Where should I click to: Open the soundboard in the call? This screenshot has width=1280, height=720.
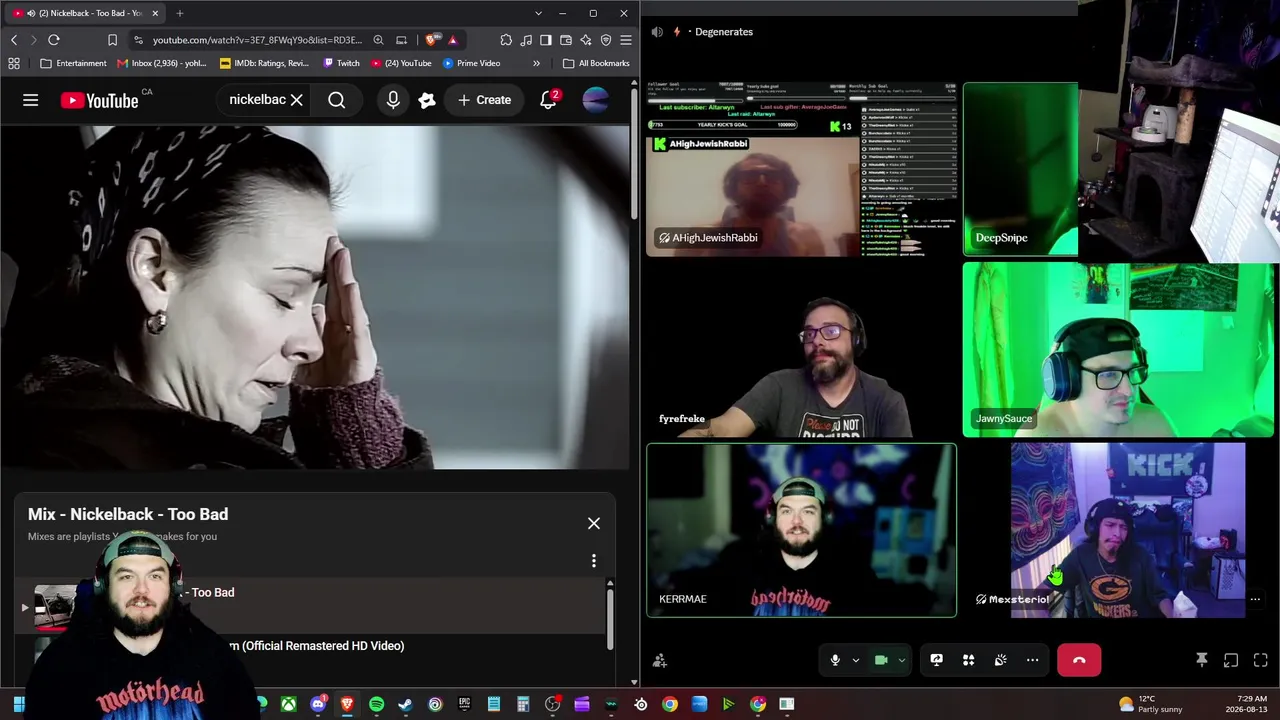pyautogui.click(x=1000, y=660)
